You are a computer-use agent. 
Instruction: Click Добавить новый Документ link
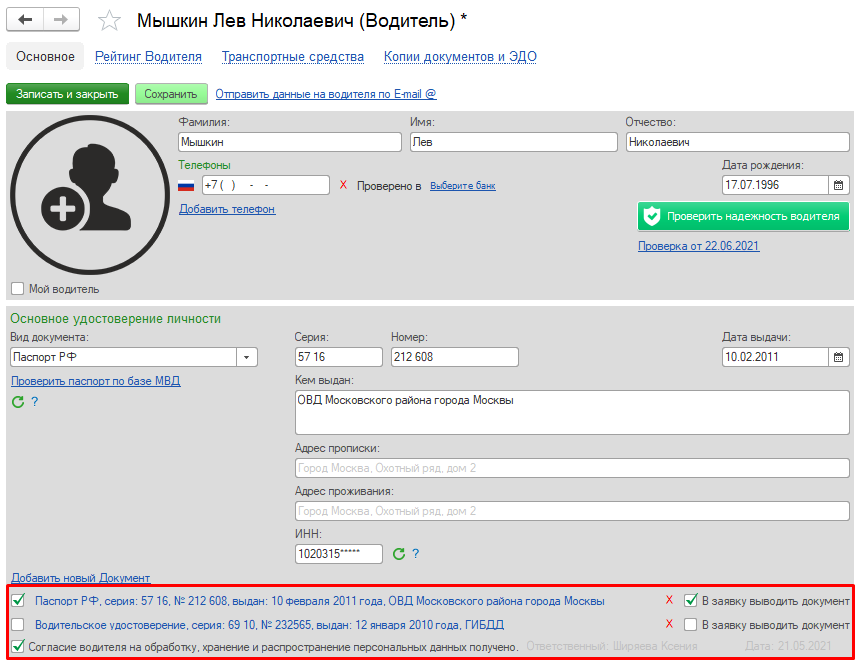[81, 578]
